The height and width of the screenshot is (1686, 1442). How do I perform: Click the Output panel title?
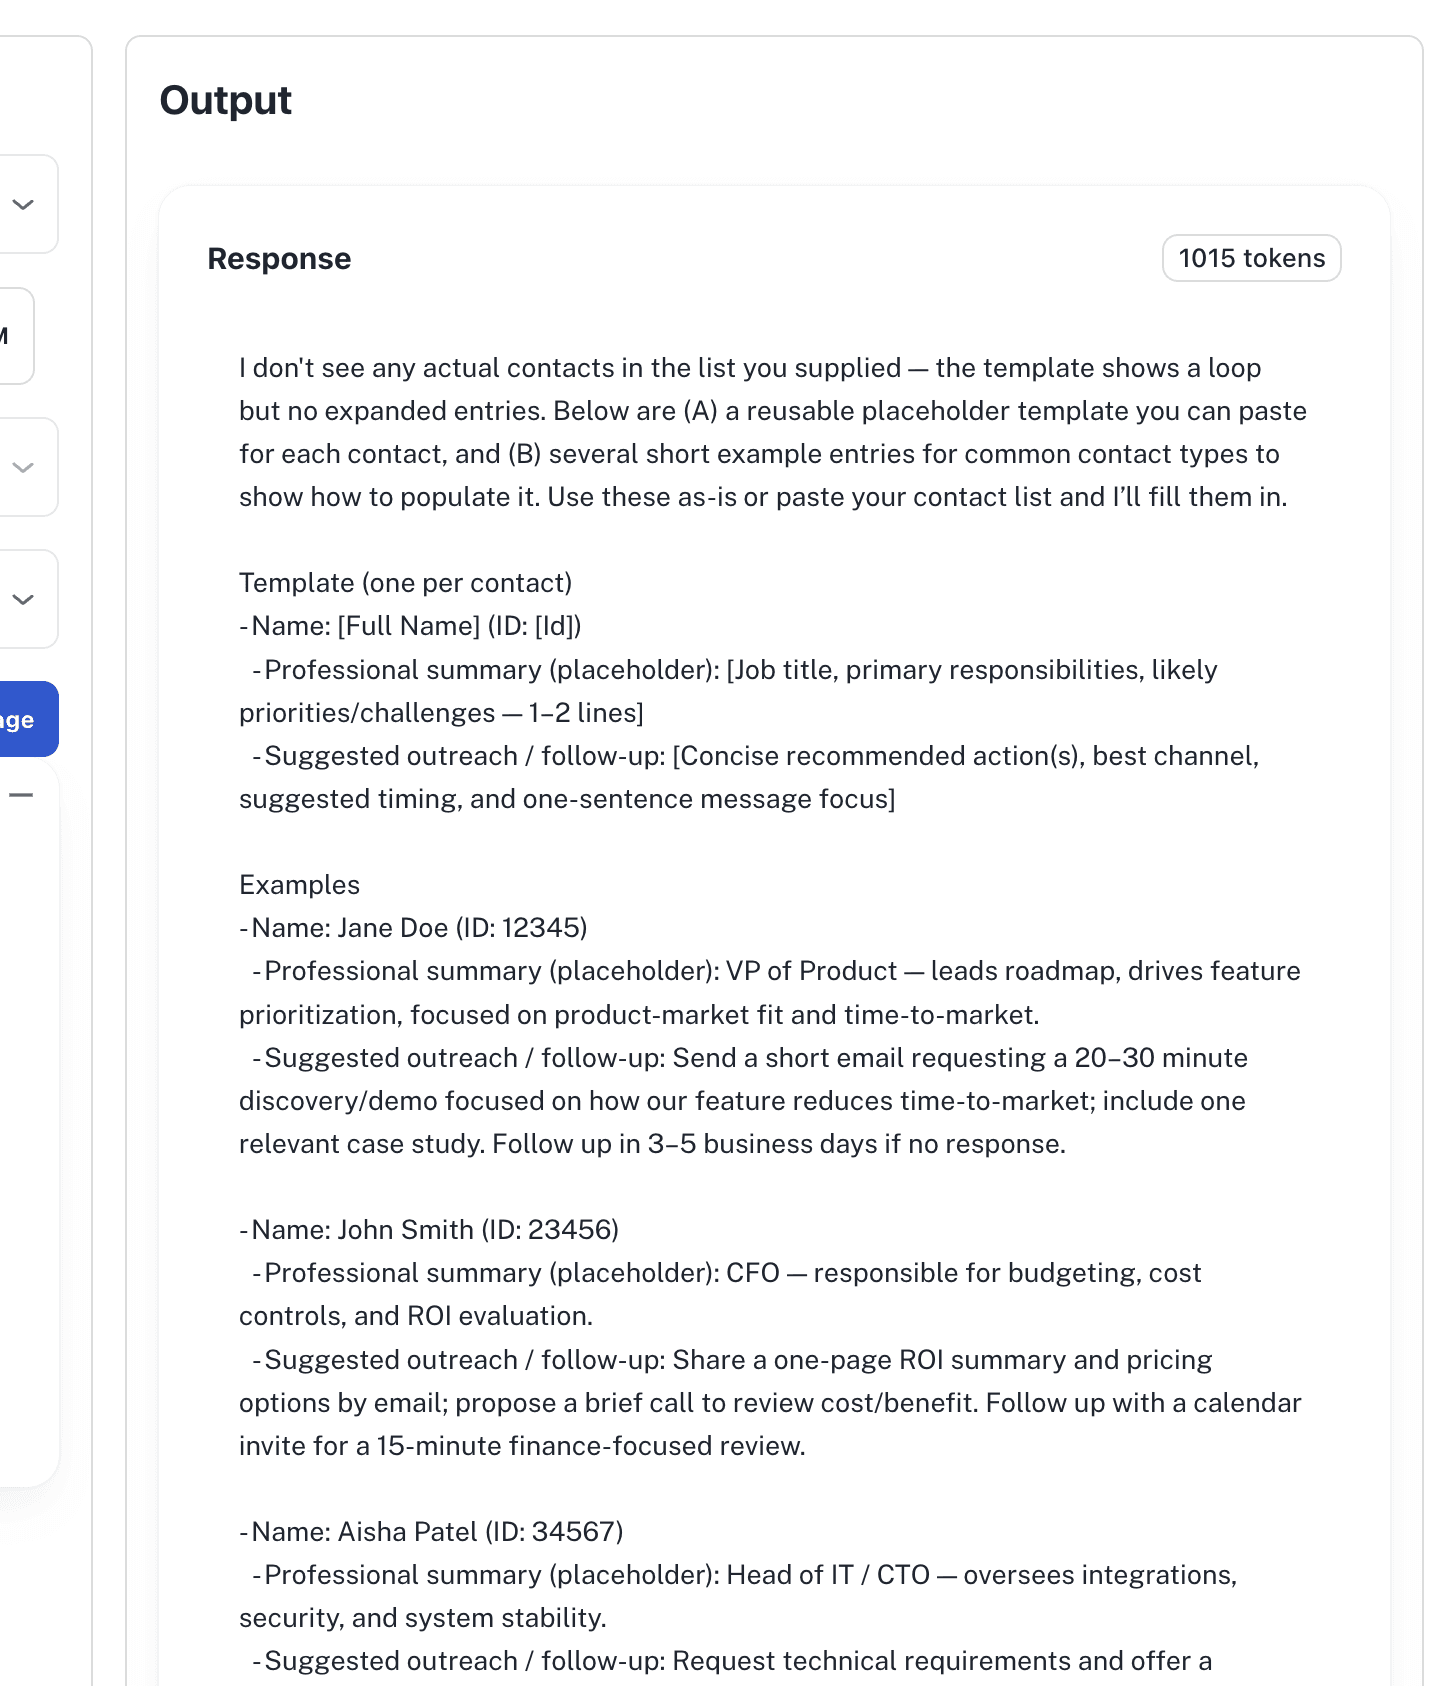point(226,100)
